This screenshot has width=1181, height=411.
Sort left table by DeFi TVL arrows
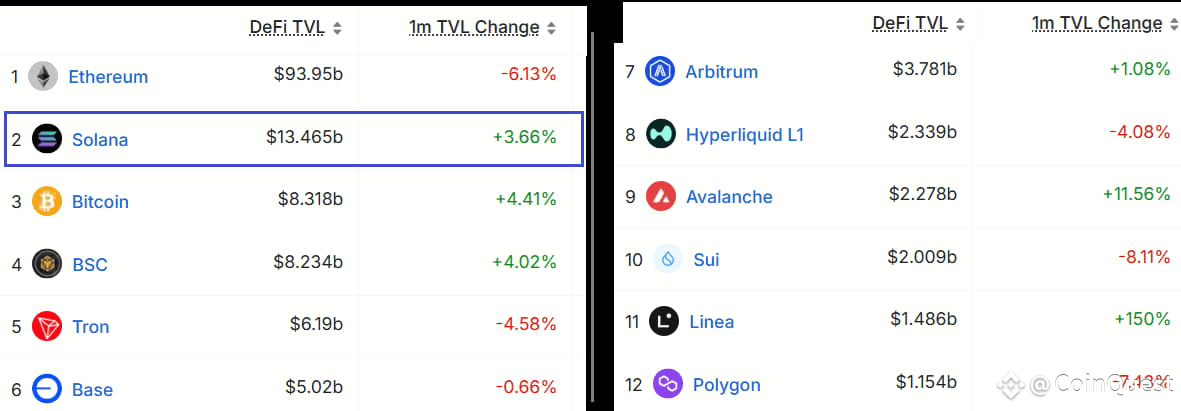pos(337,29)
